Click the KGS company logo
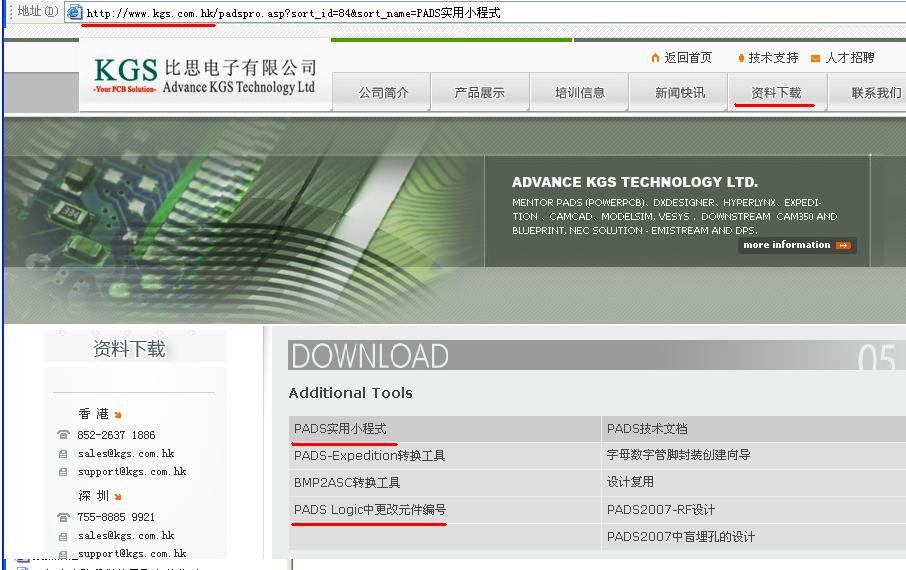 205,76
